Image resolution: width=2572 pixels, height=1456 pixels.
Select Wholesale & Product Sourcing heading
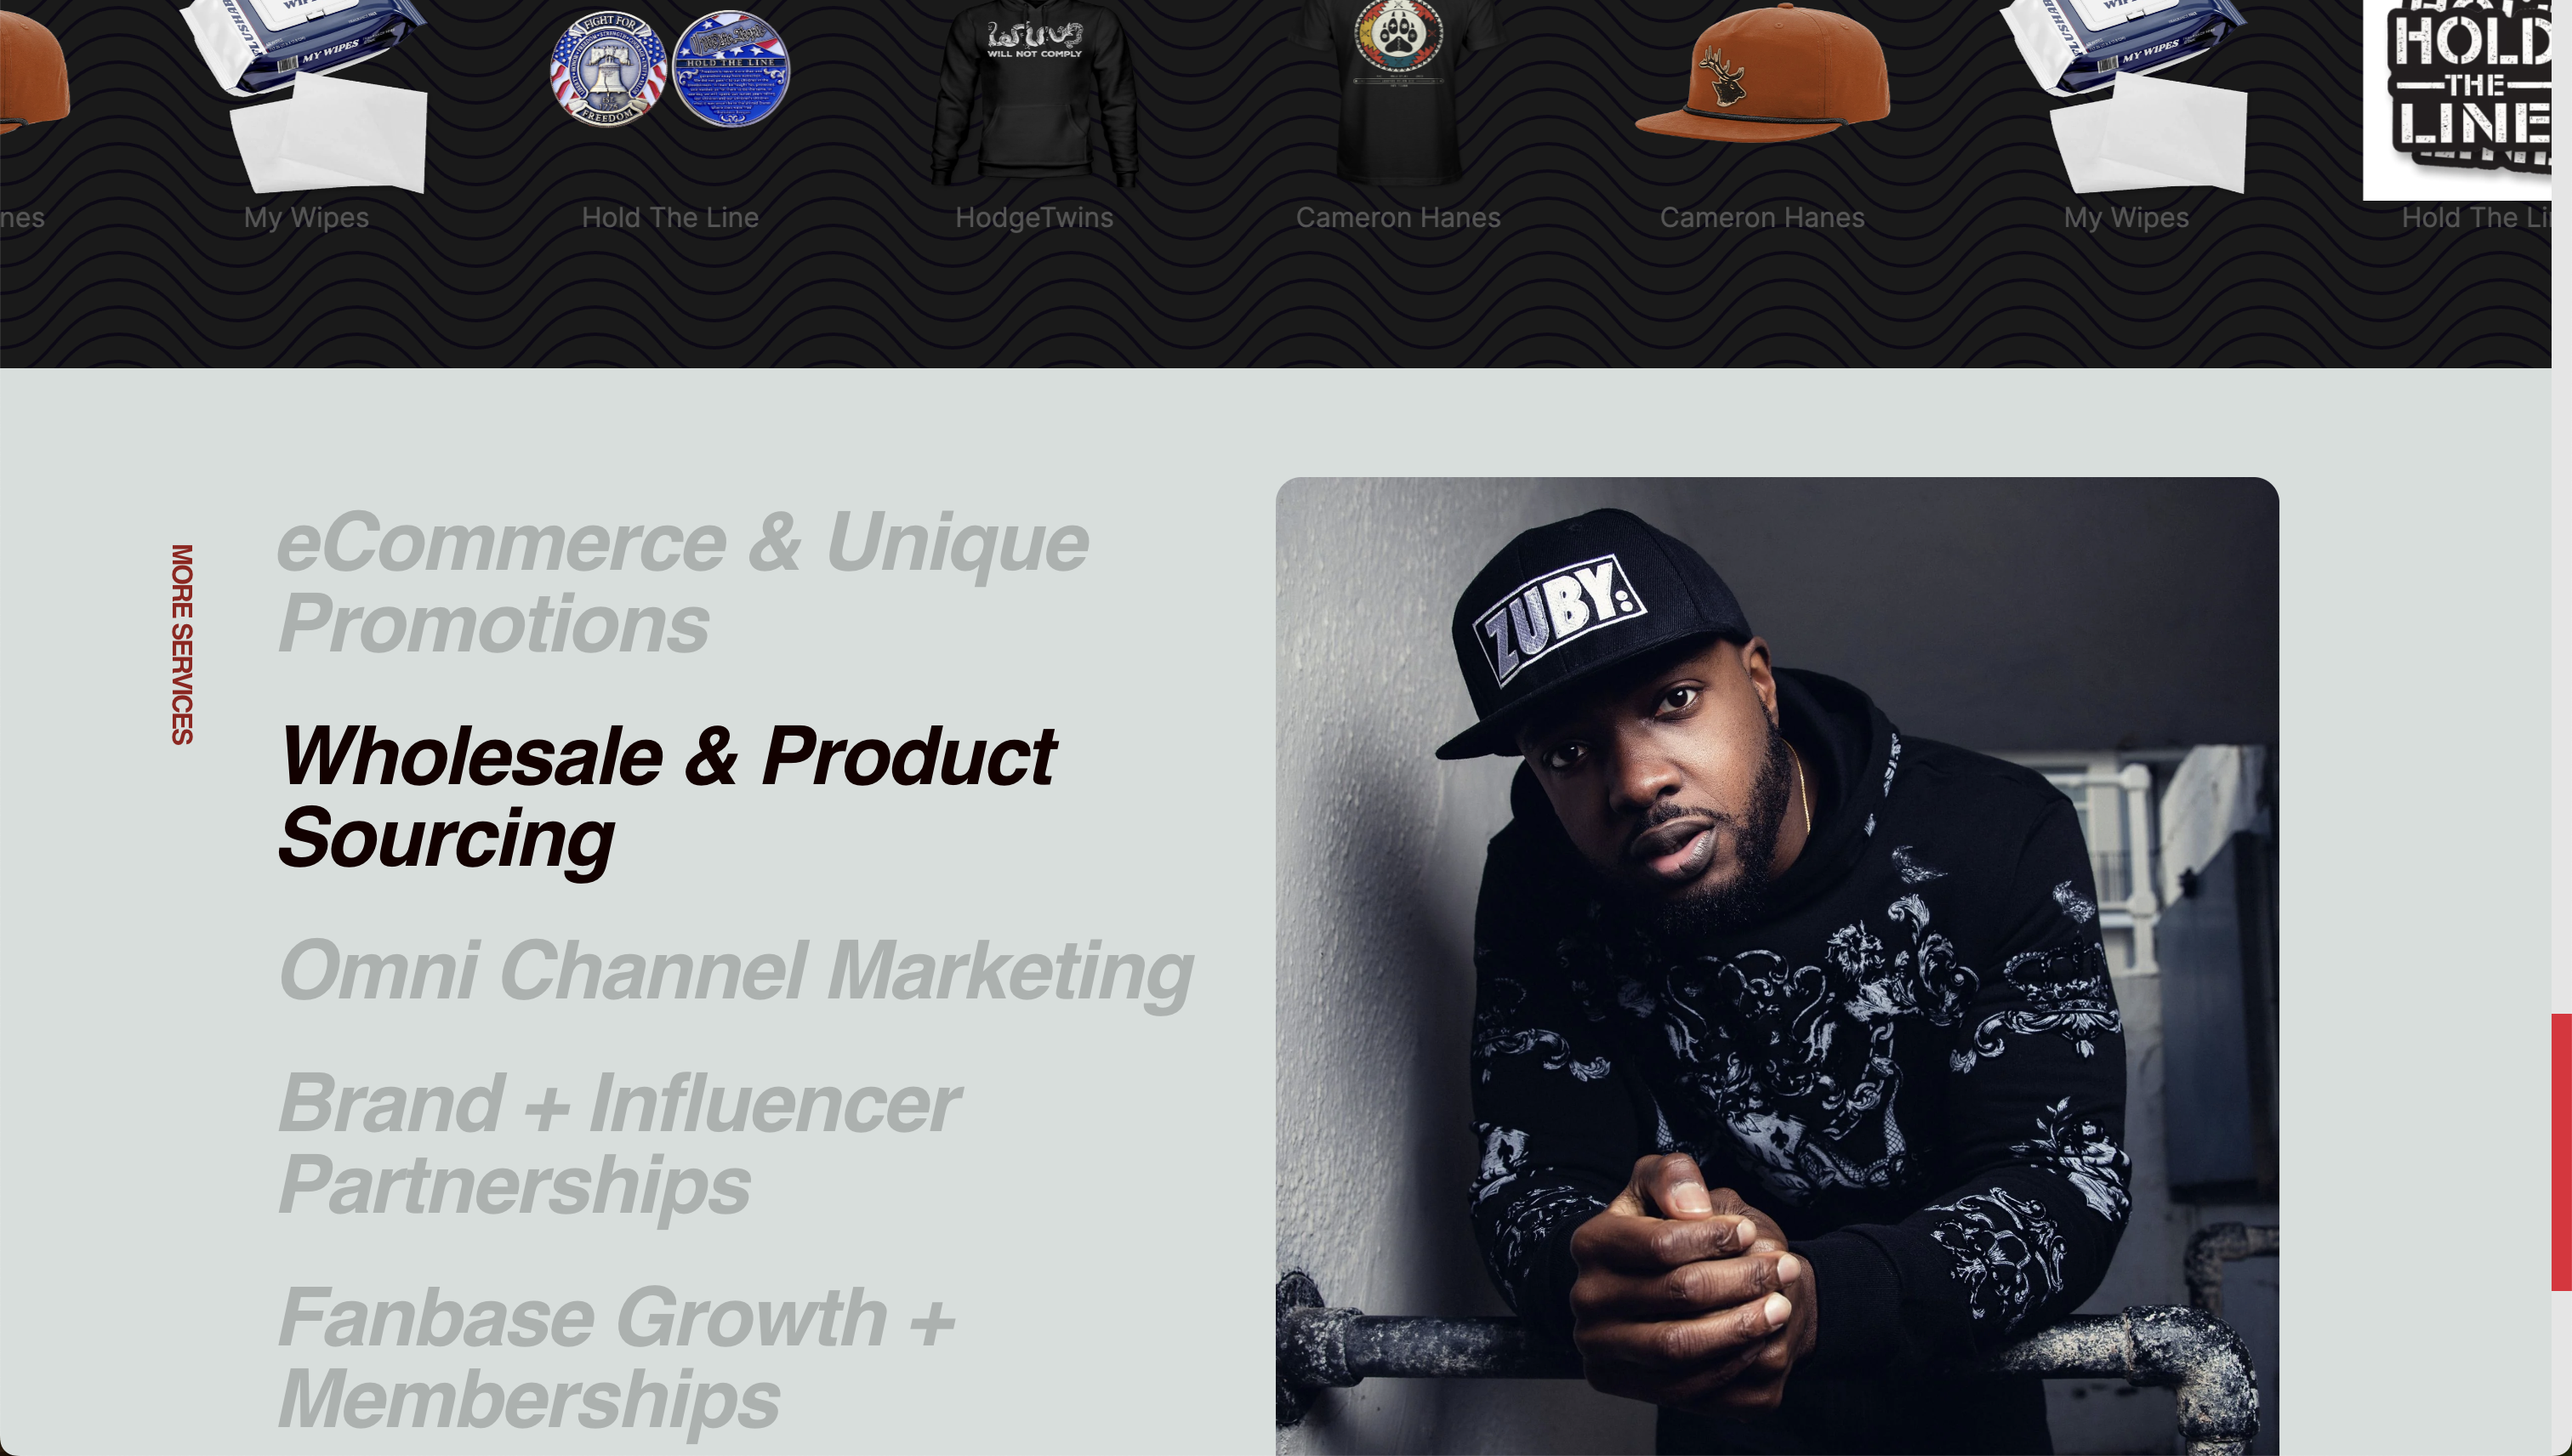coord(667,797)
